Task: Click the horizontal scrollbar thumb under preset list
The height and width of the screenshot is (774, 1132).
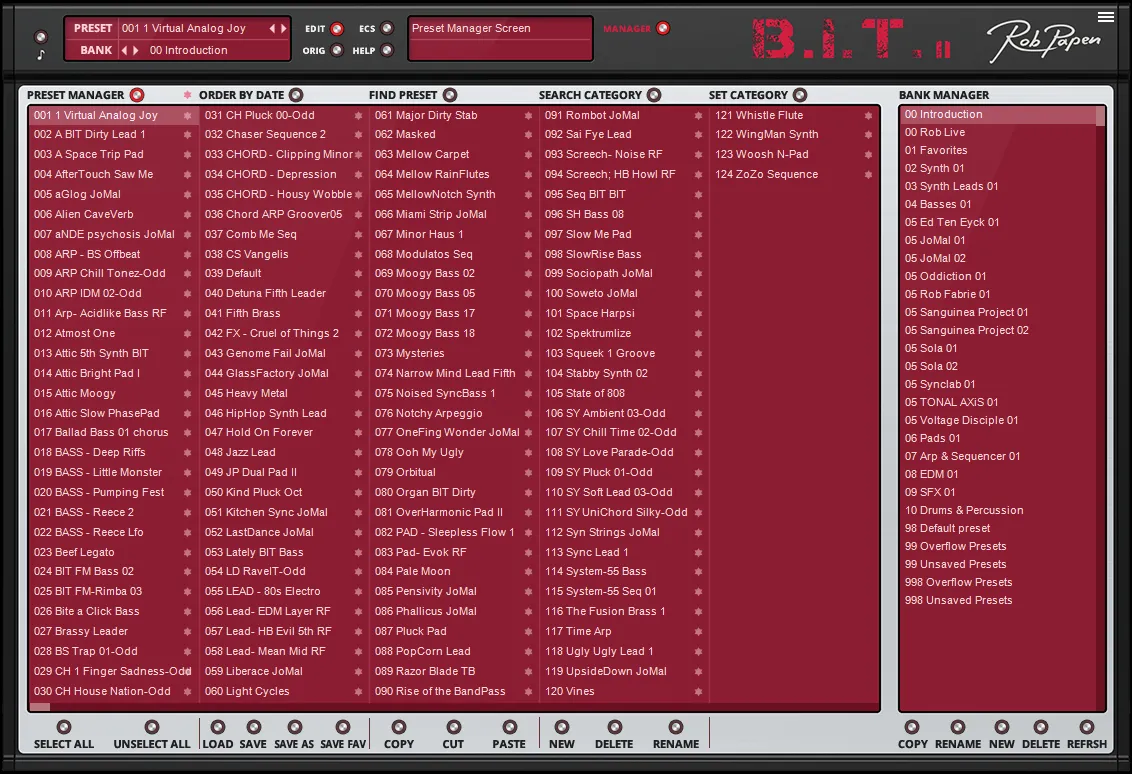Action: pos(40,707)
